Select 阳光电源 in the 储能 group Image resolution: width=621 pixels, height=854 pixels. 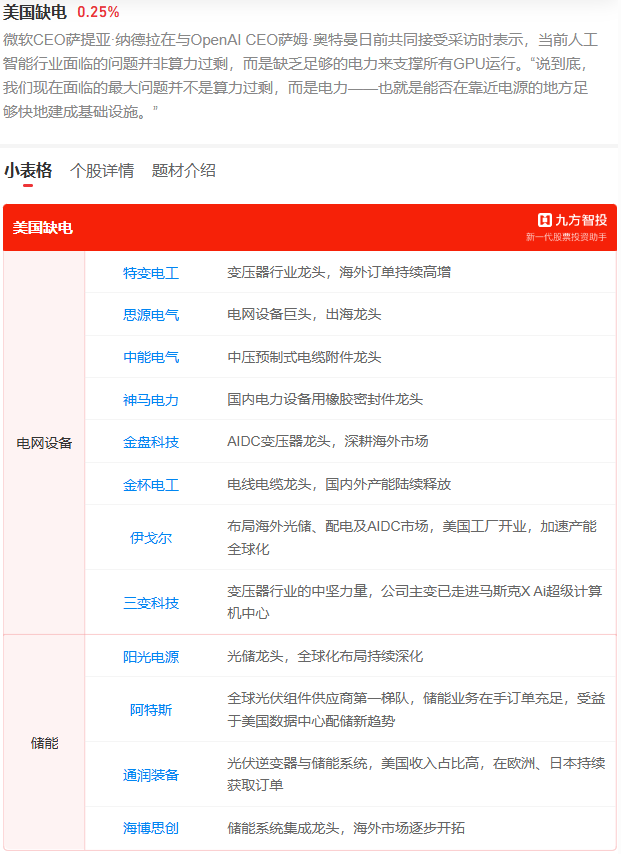tap(151, 657)
